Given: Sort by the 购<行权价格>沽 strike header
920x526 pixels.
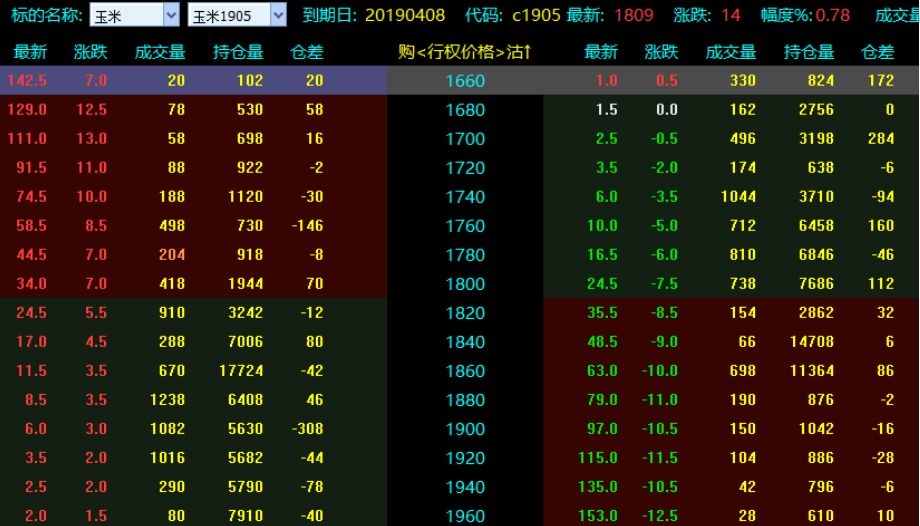Looking at the screenshot, I should coord(463,52).
